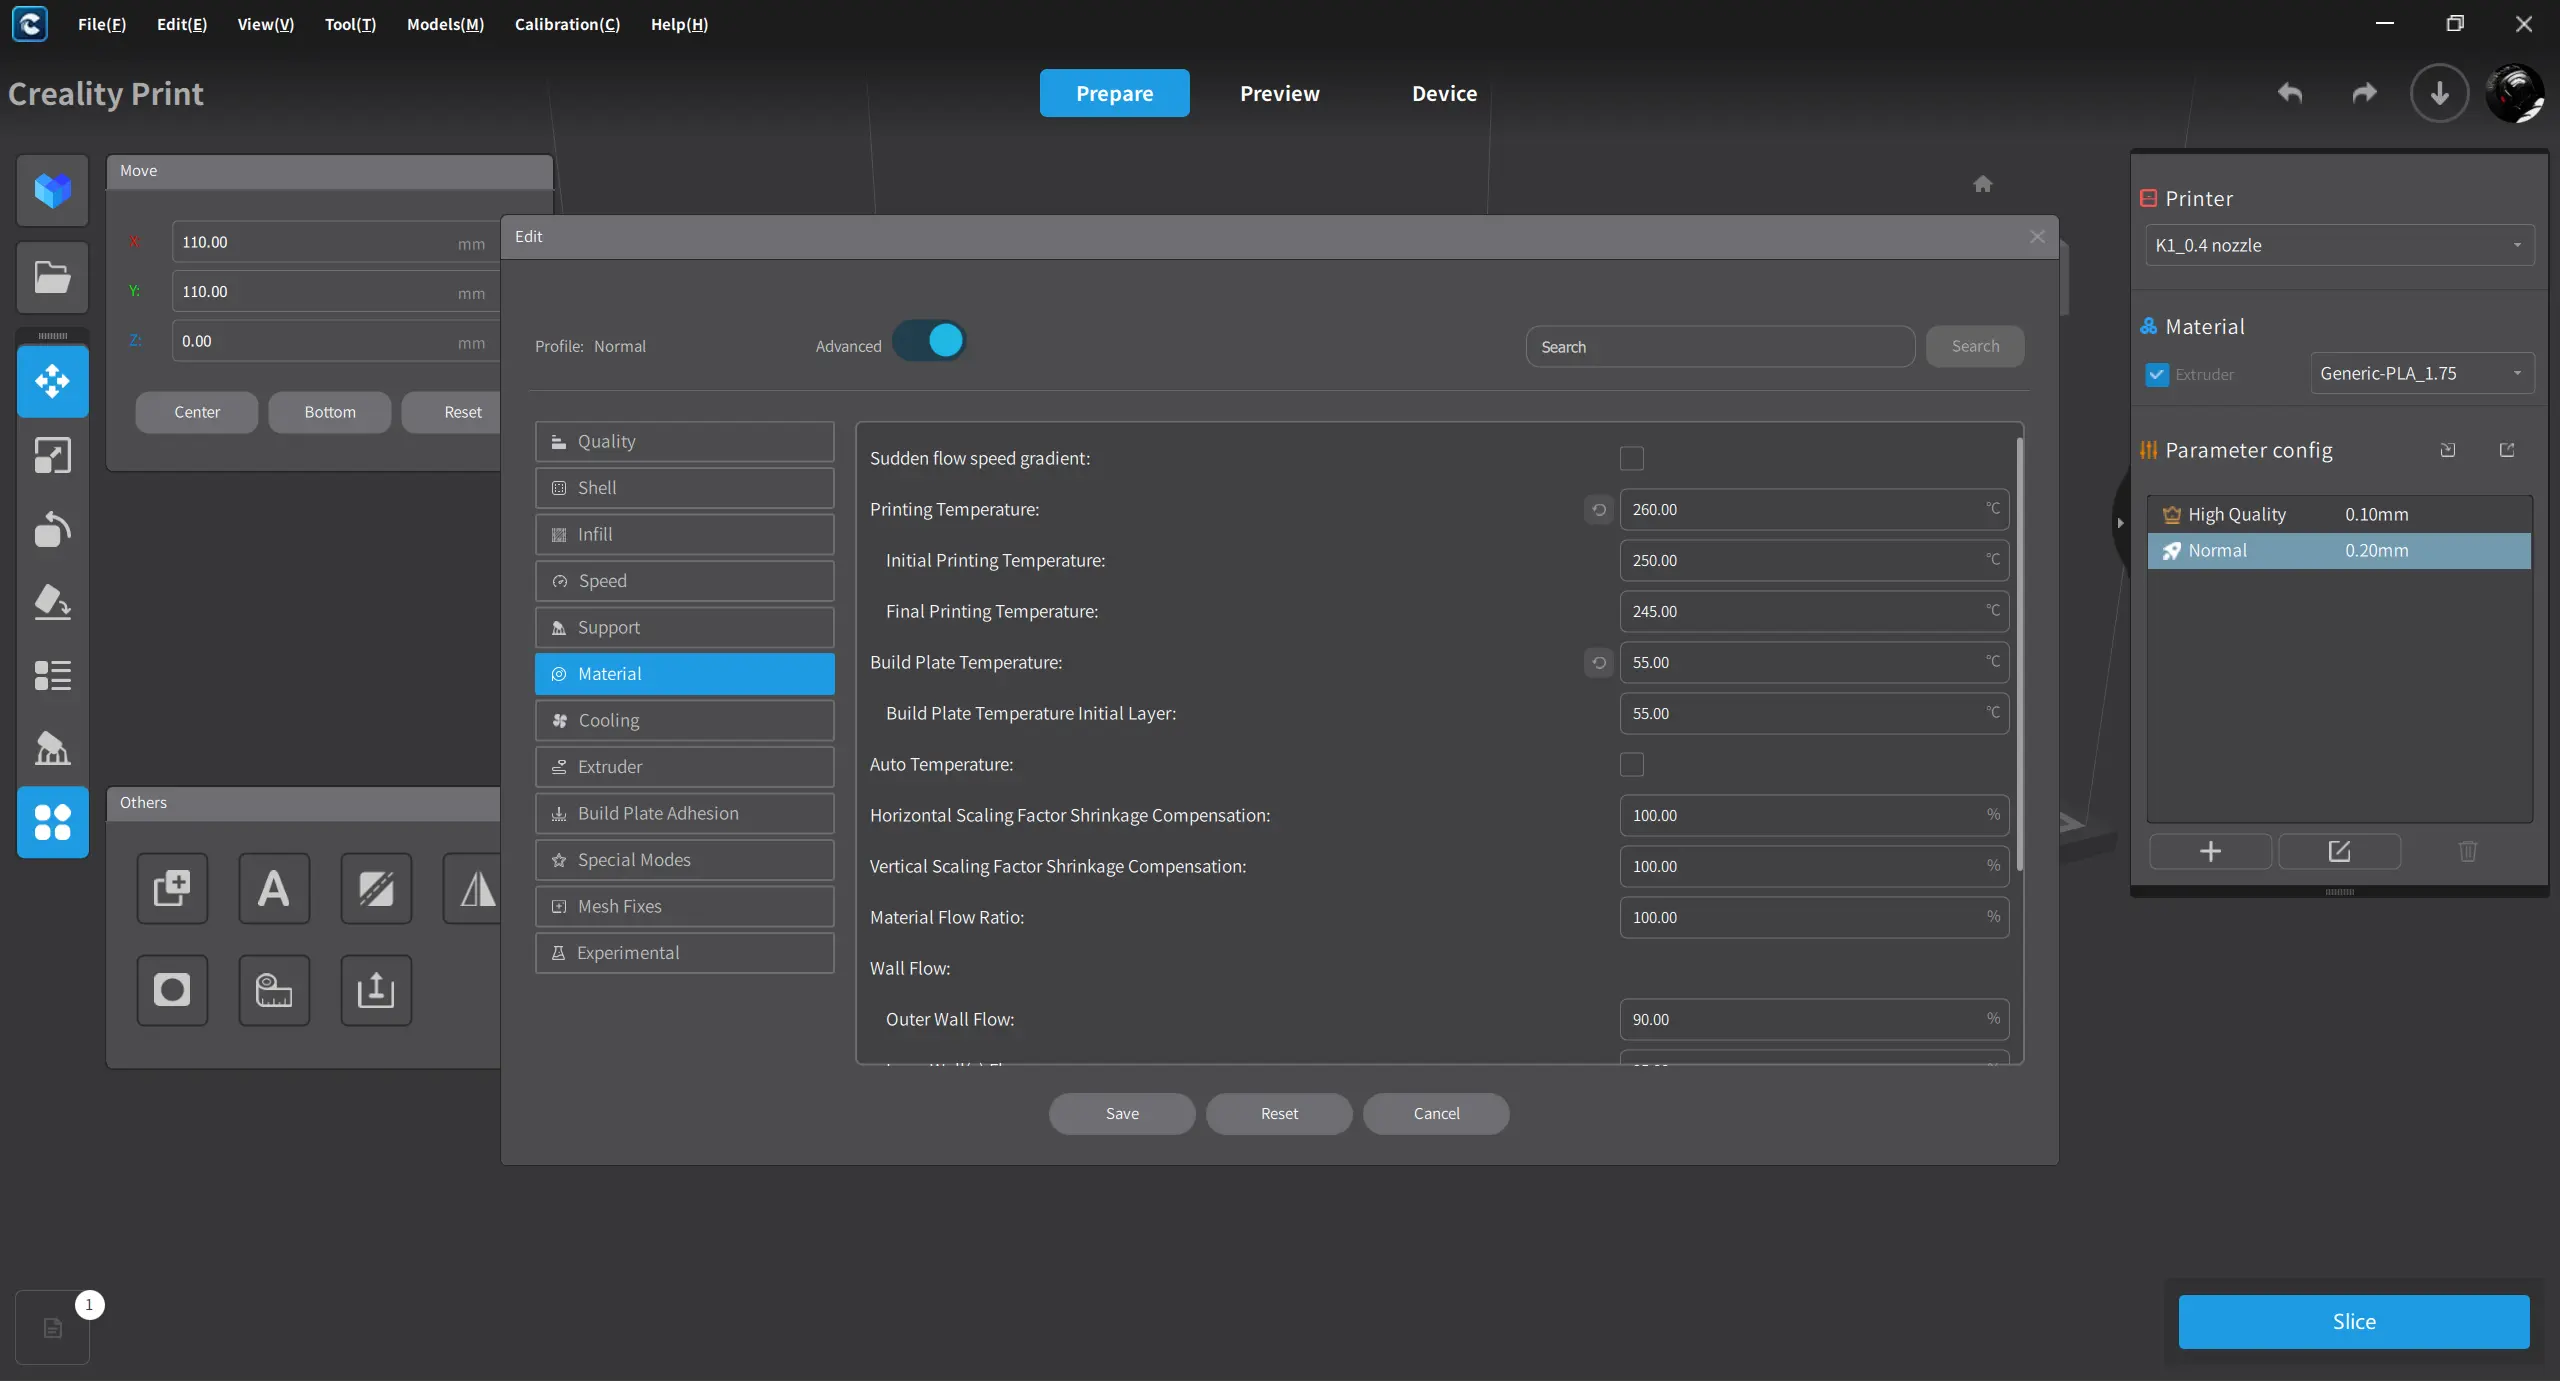Toggle the Advanced switch off
This screenshot has width=2560, height=1381.
pyautogui.click(x=929, y=341)
